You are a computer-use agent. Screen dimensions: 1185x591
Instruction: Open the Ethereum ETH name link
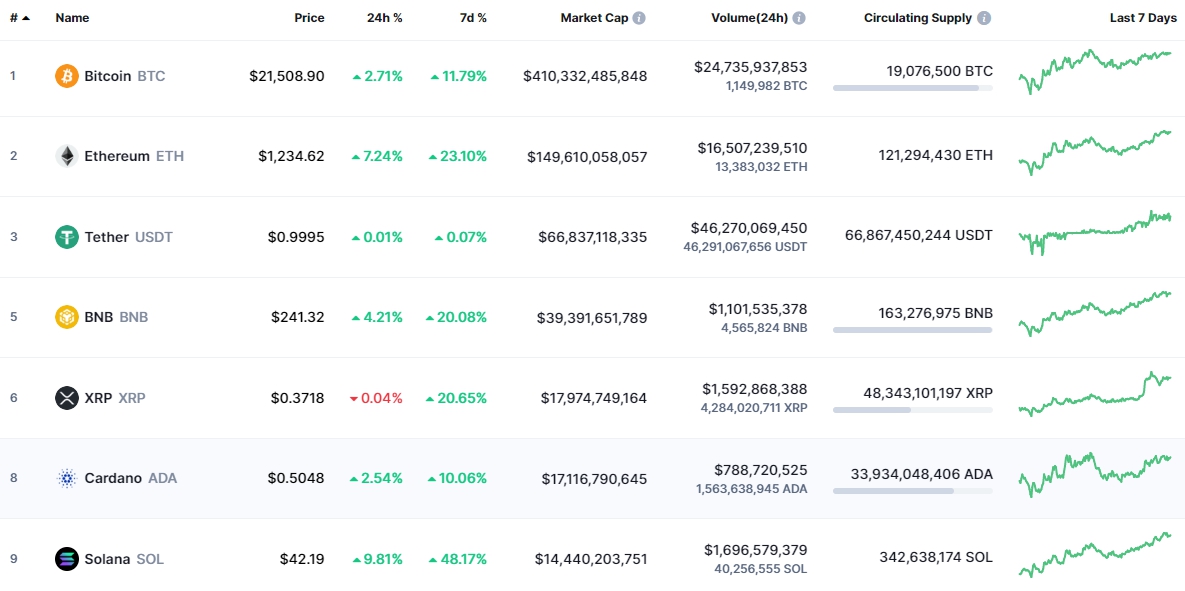point(134,156)
